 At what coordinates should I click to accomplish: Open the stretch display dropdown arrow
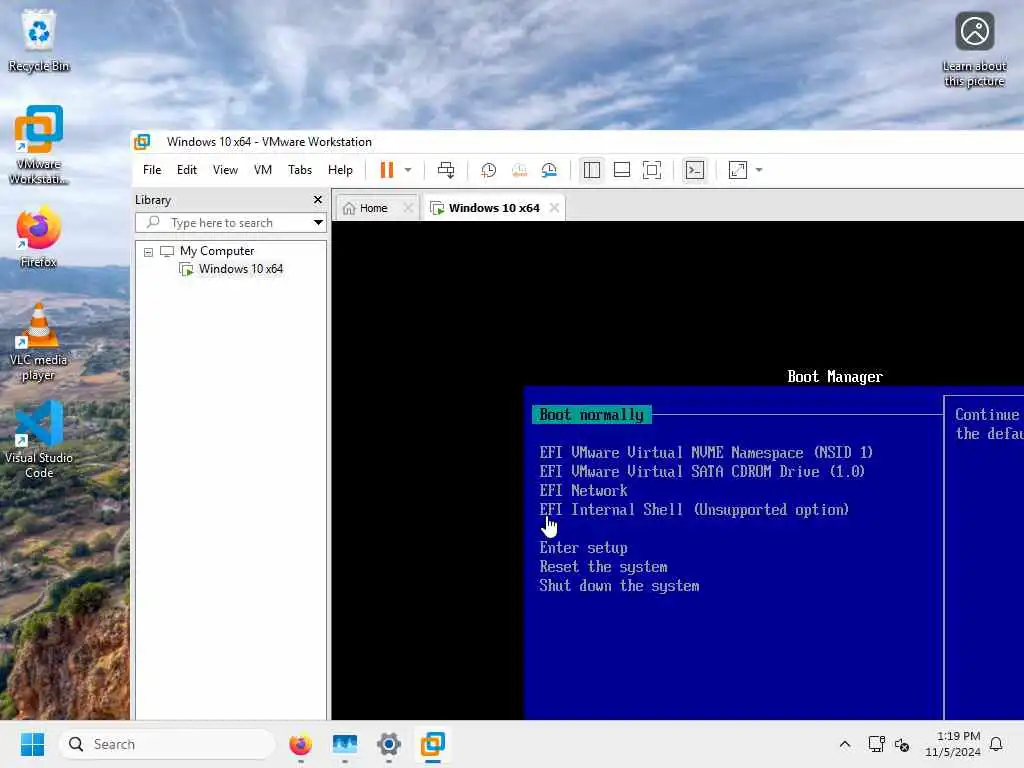(759, 170)
